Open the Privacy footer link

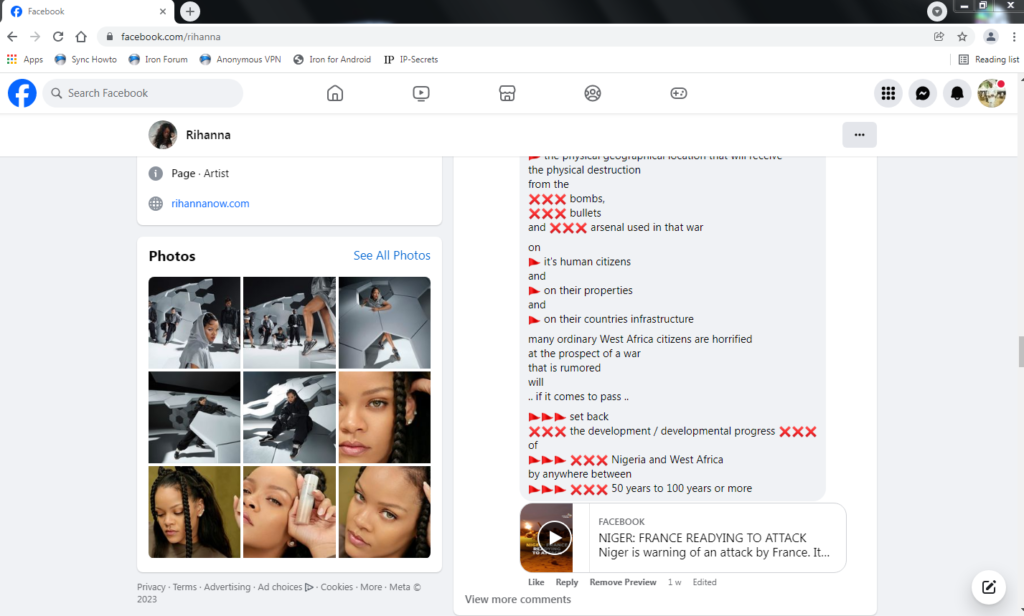click(x=151, y=587)
